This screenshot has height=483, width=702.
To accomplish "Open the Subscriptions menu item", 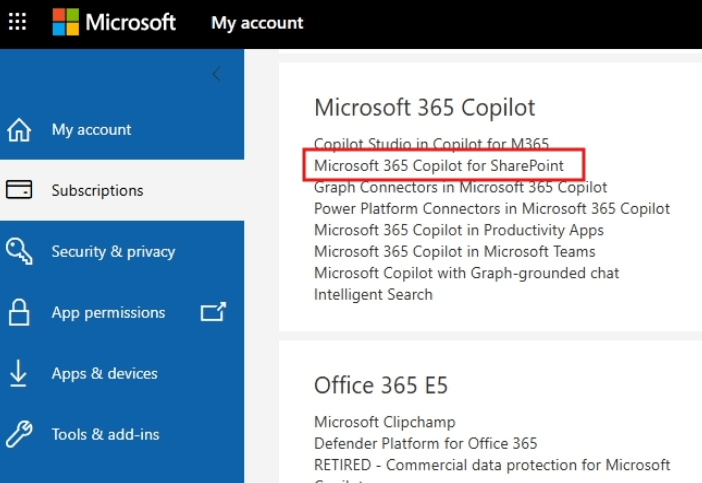I will [97, 190].
